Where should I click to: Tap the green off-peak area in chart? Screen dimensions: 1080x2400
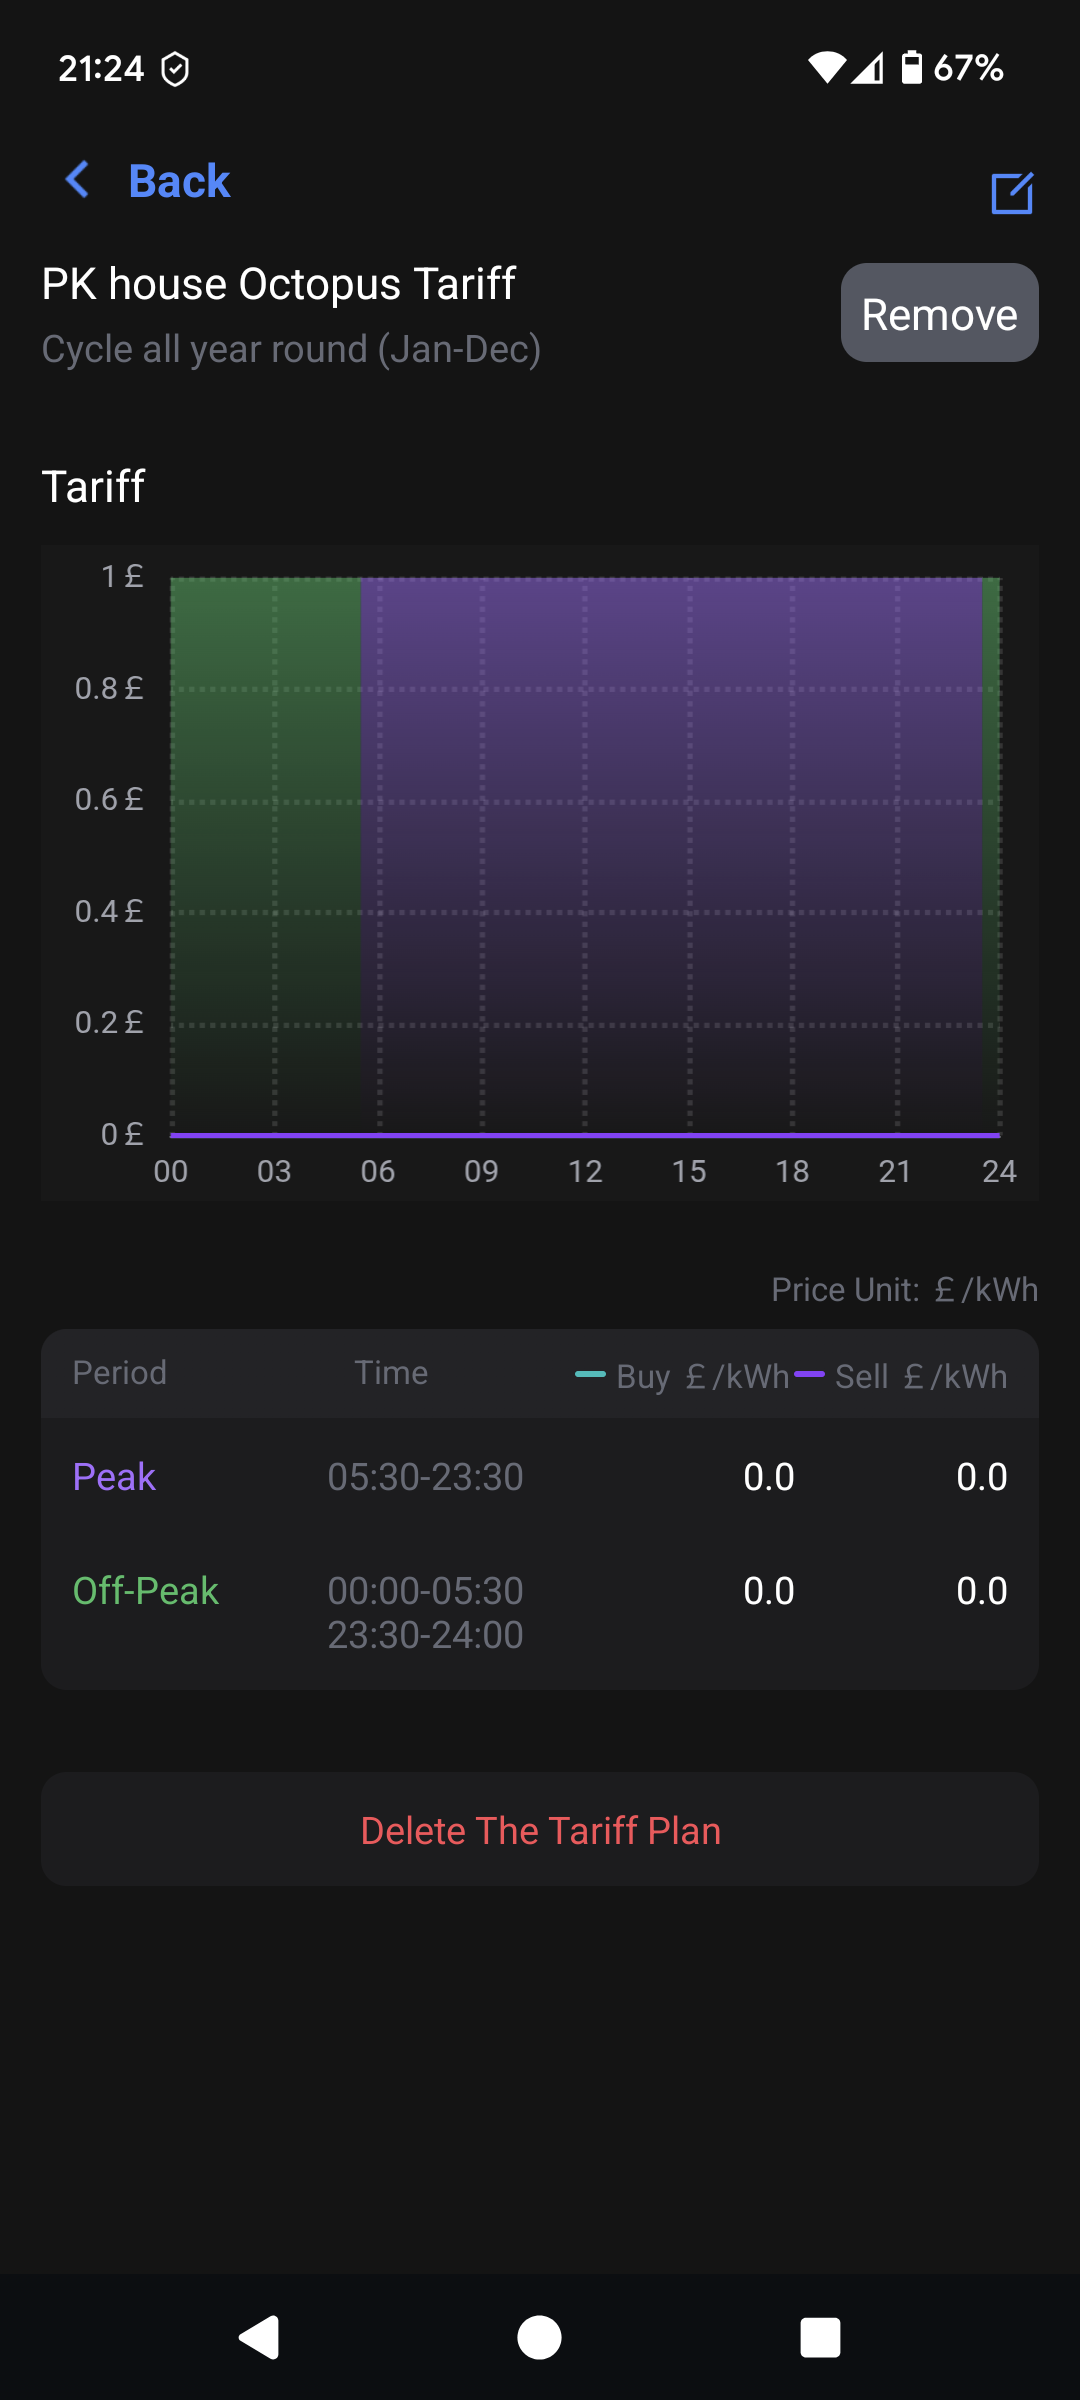265,850
